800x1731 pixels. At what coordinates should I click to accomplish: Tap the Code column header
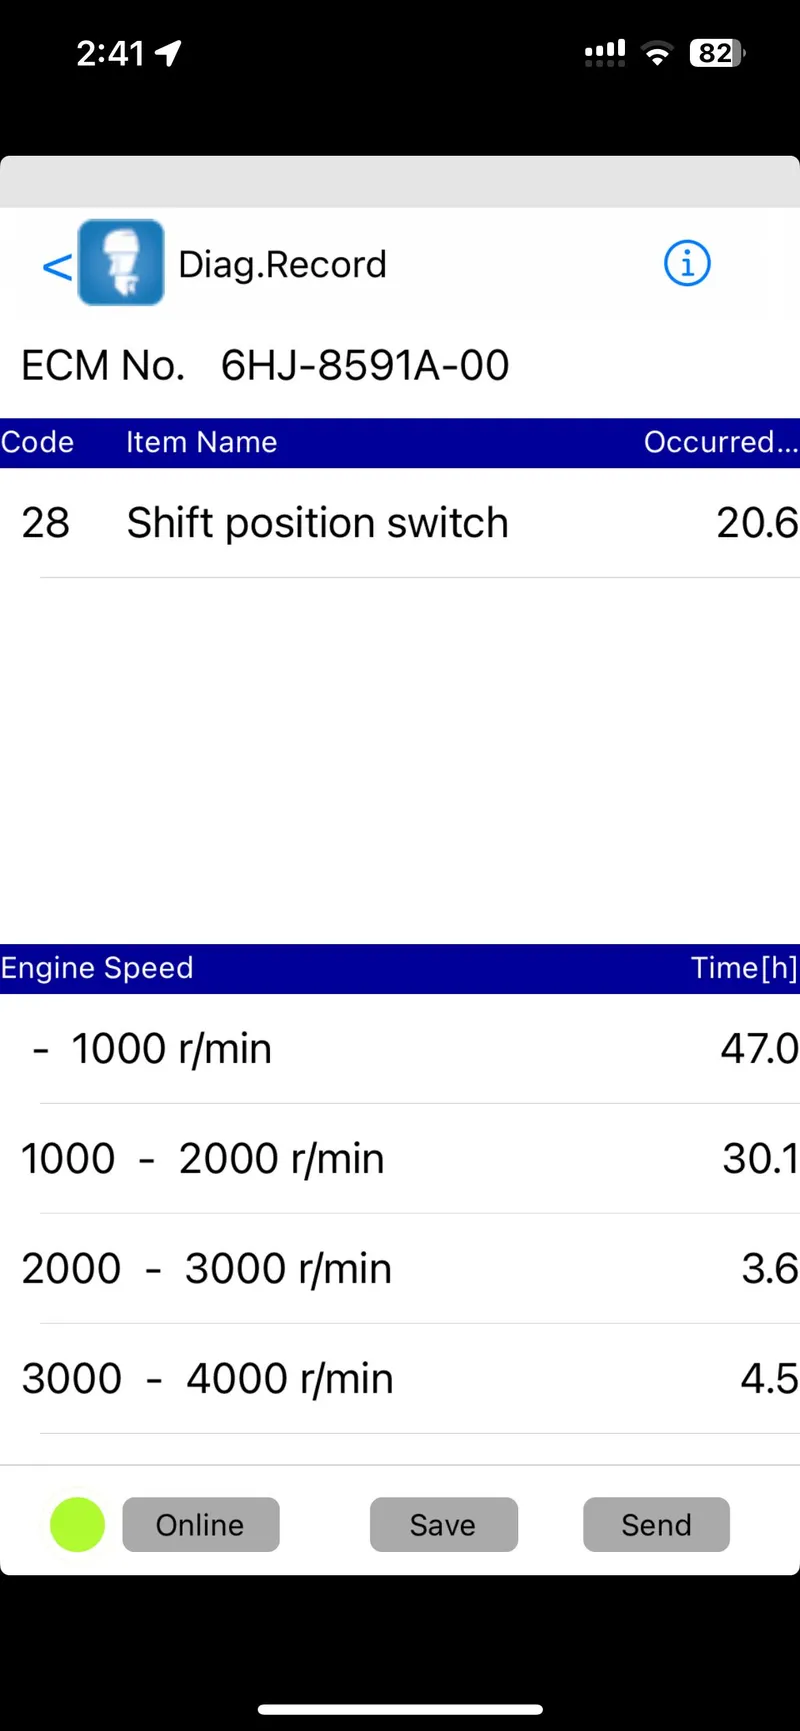38,442
